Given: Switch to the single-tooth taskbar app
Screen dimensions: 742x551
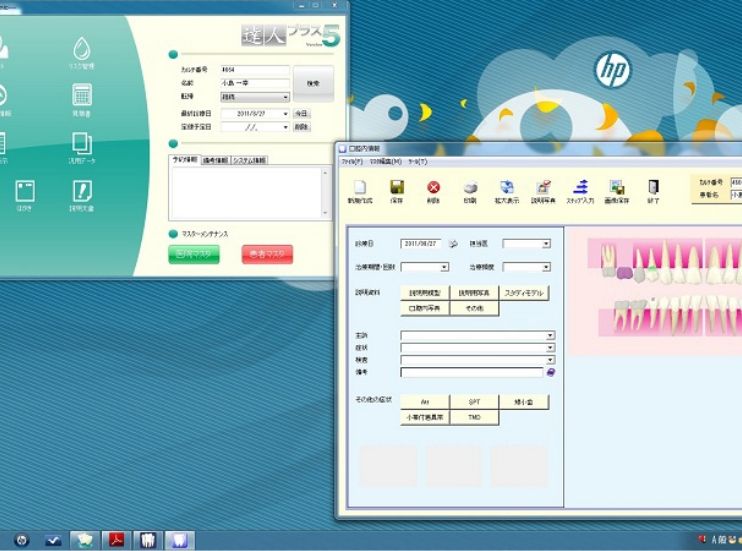Looking at the screenshot, I should pyautogui.click(x=180, y=540).
